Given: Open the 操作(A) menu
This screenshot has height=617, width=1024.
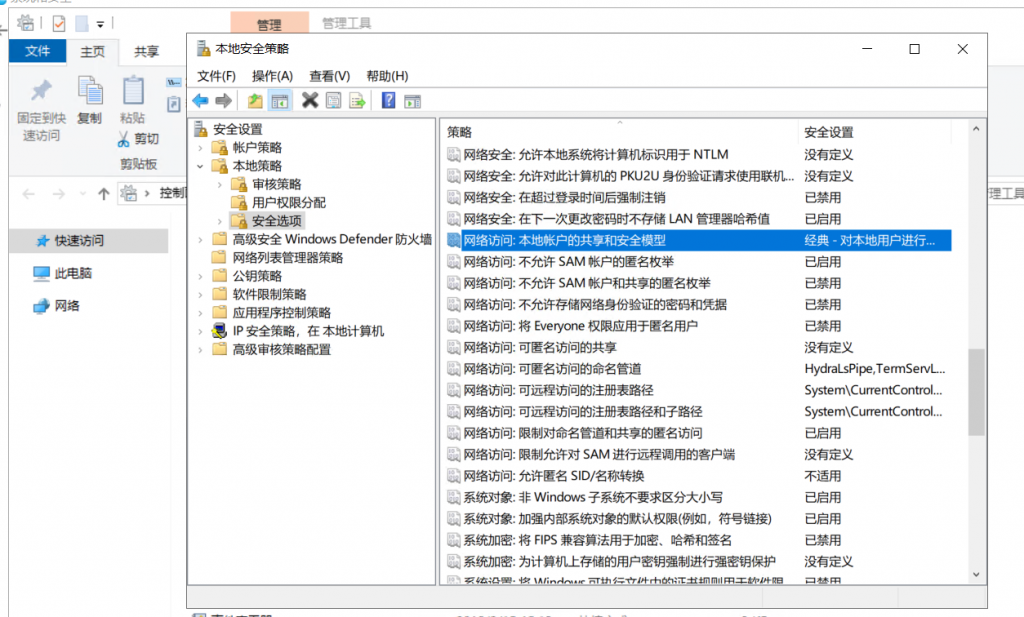Looking at the screenshot, I should tap(272, 76).
